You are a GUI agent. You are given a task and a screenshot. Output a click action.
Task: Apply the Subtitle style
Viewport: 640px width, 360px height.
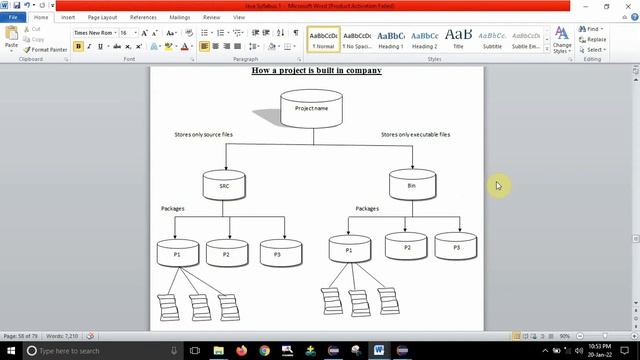click(492, 40)
